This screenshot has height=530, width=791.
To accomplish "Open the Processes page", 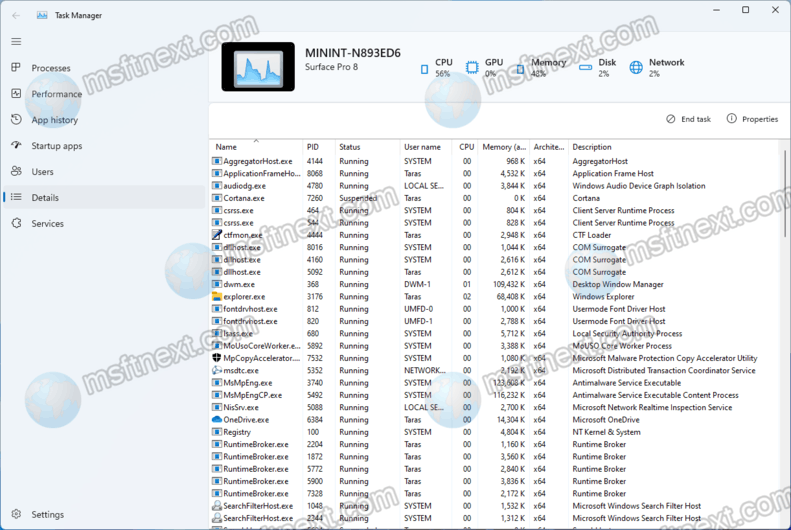I will pyautogui.click(x=50, y=68).
